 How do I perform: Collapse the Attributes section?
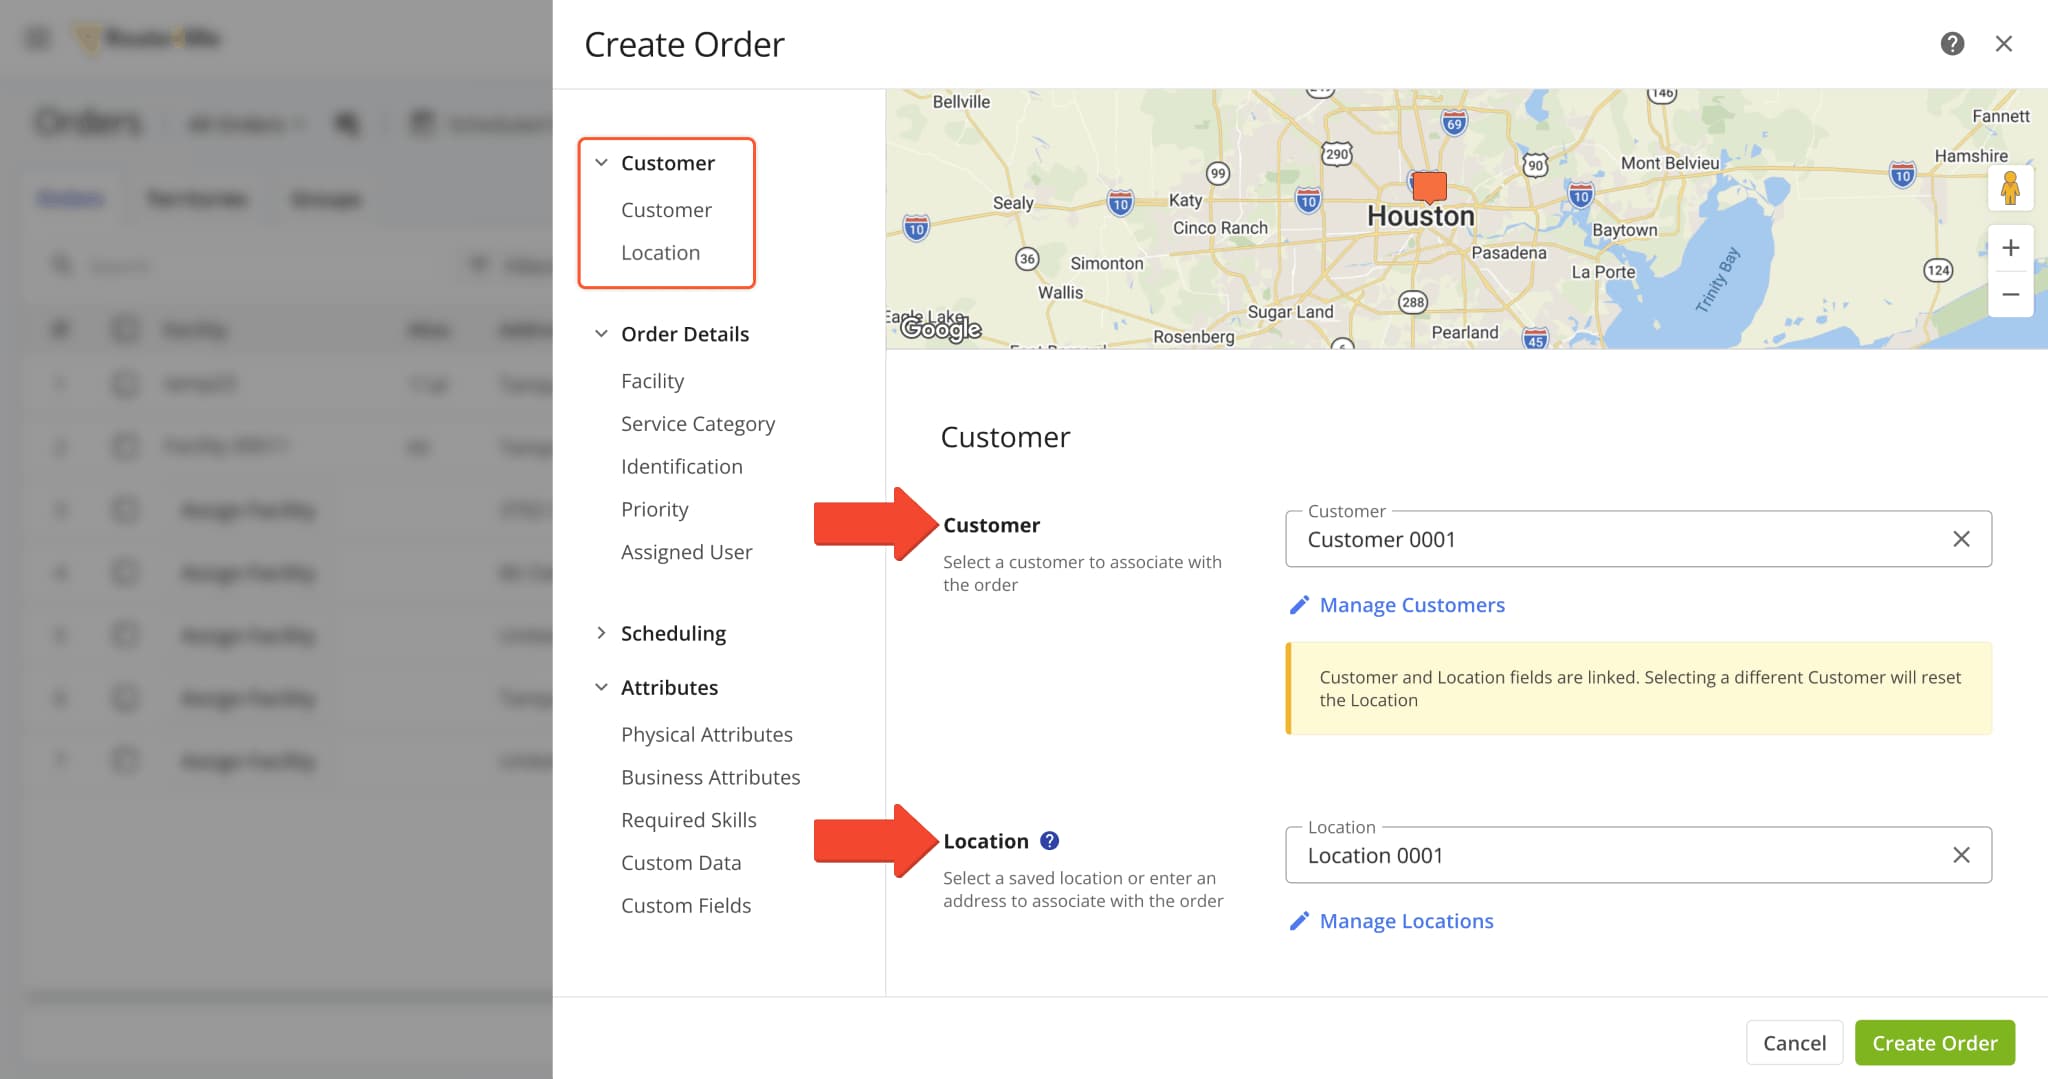coord(601,687)
